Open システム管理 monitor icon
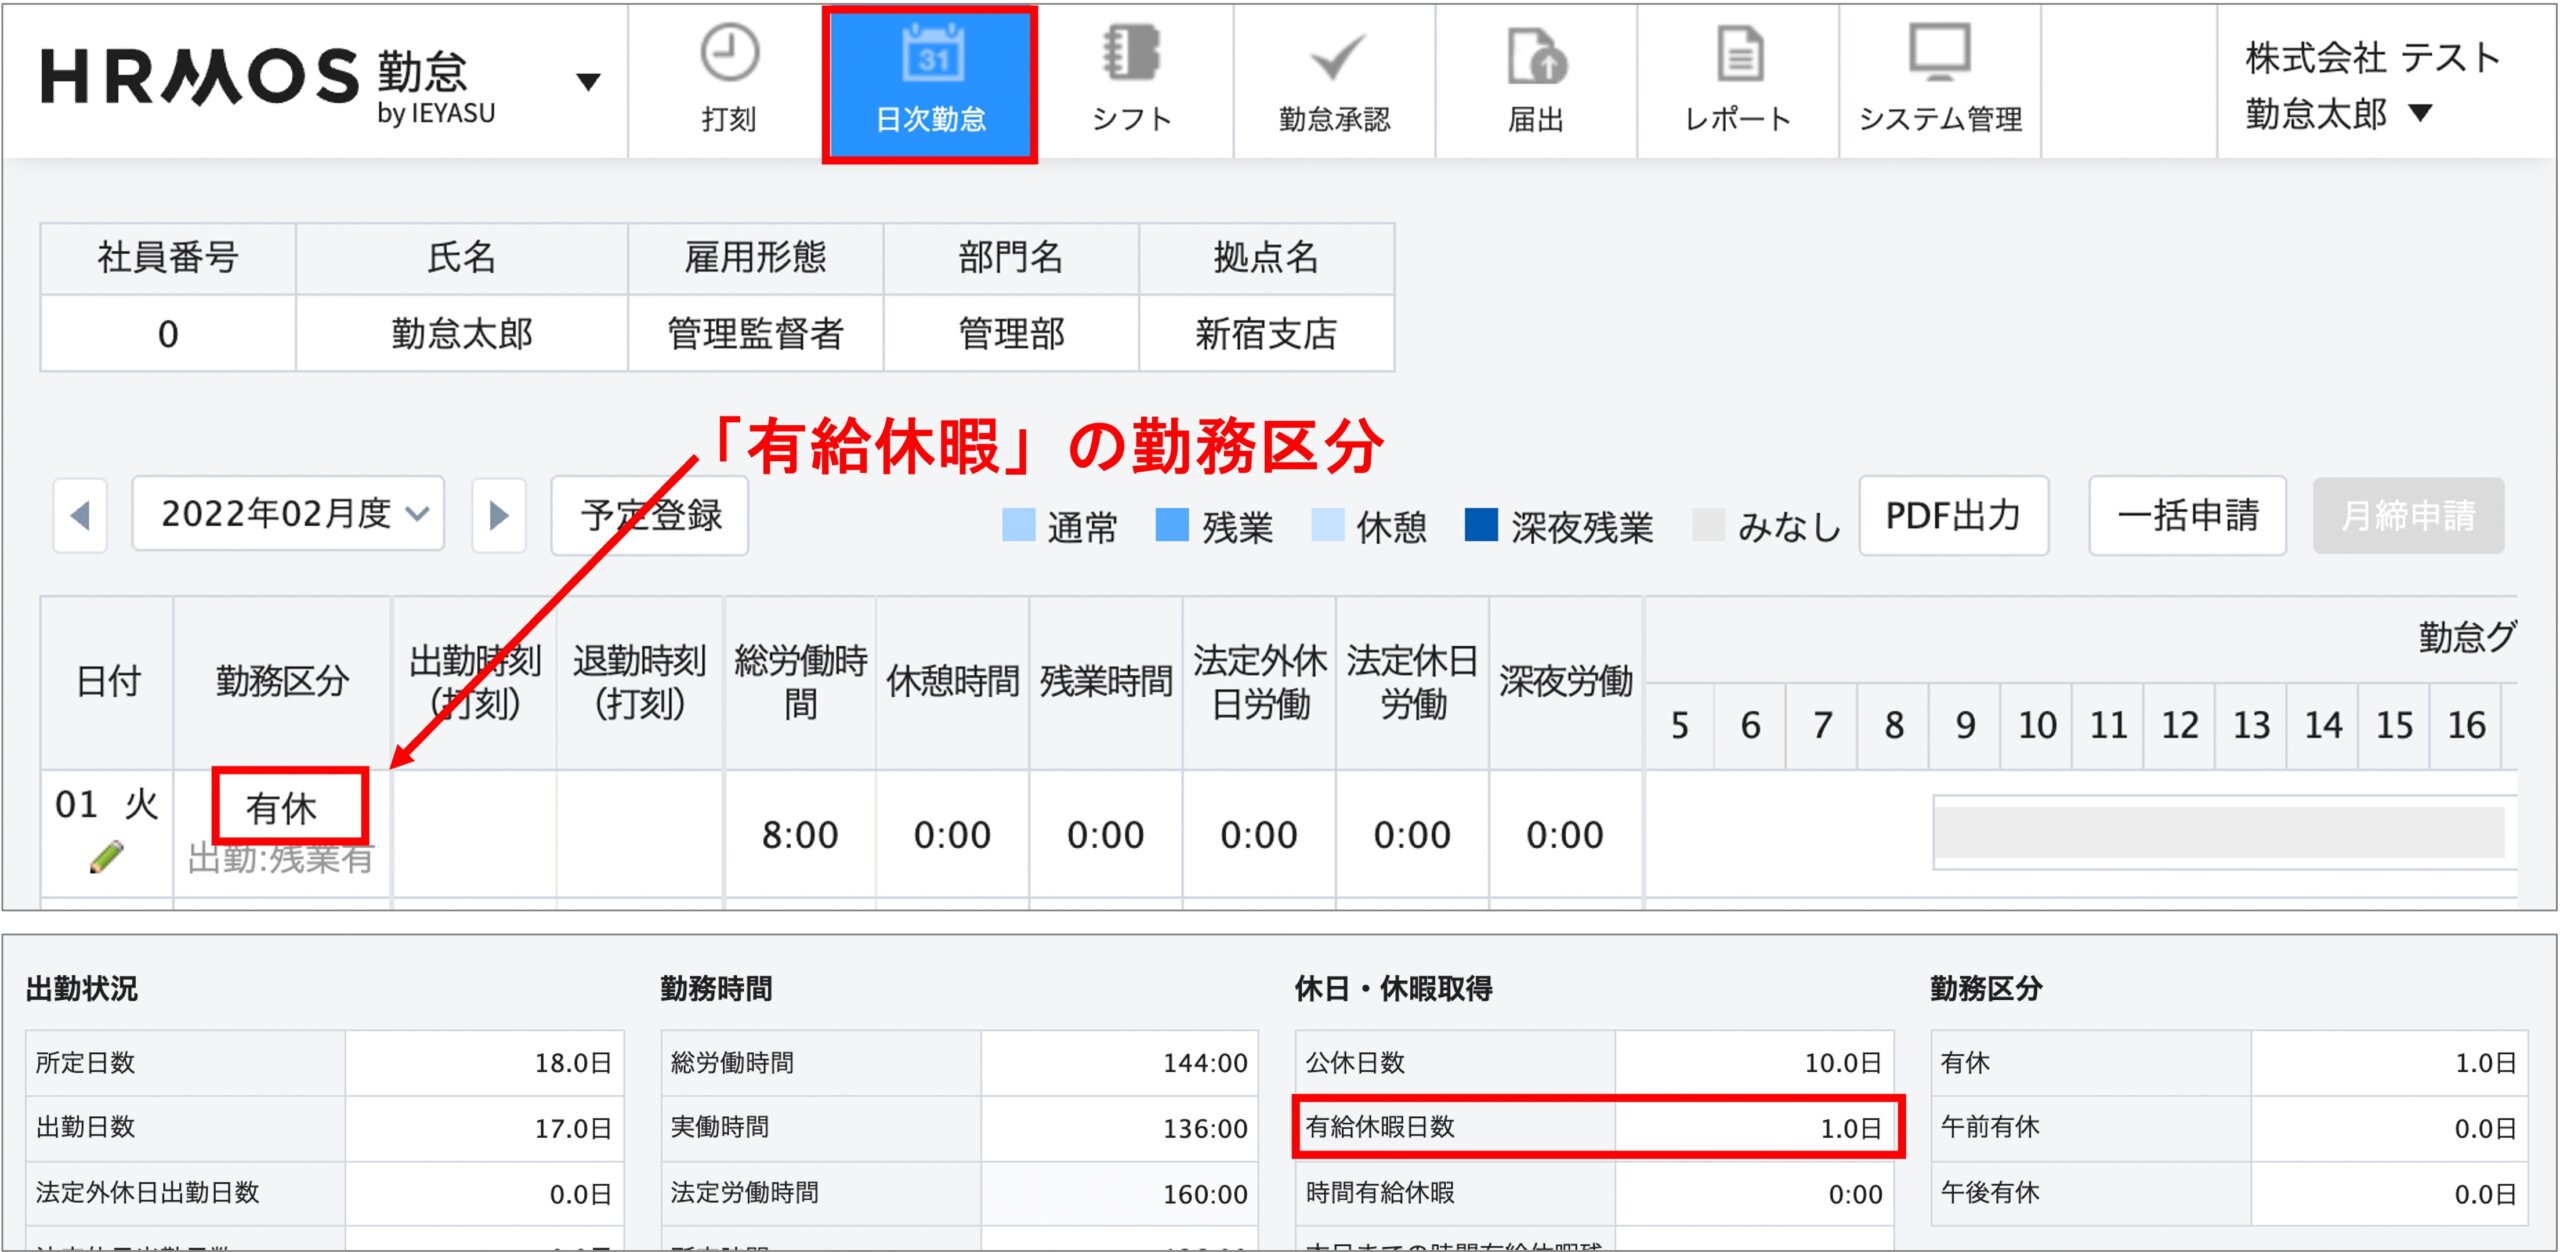2560x1252 pixels. coord(1939,52)
